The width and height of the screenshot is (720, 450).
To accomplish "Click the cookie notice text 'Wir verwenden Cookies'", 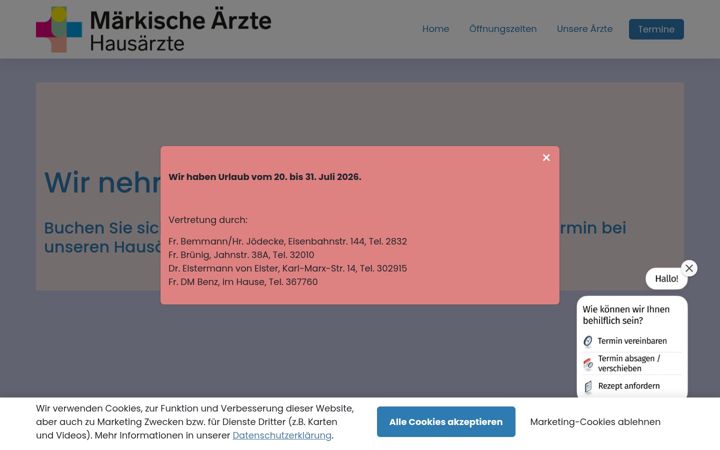I will tap(195, 422).
